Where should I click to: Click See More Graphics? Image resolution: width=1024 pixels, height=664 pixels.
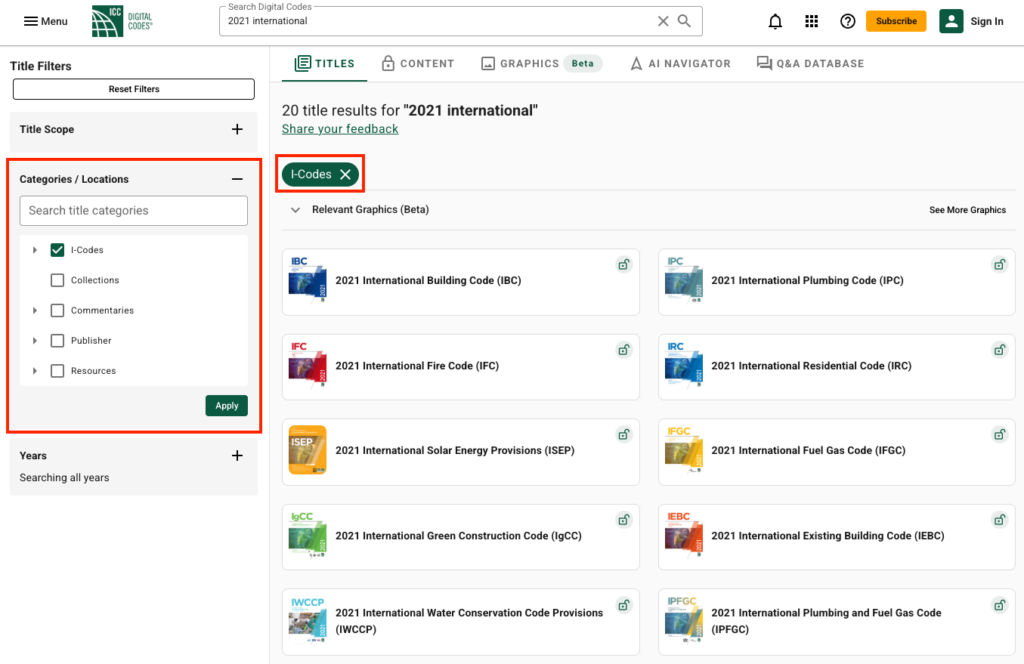967,210
